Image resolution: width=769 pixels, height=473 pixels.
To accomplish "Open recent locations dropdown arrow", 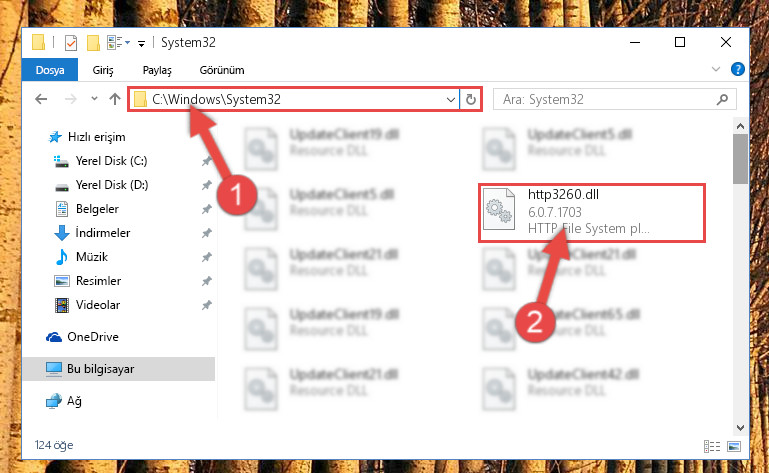I will pos(94,99).
